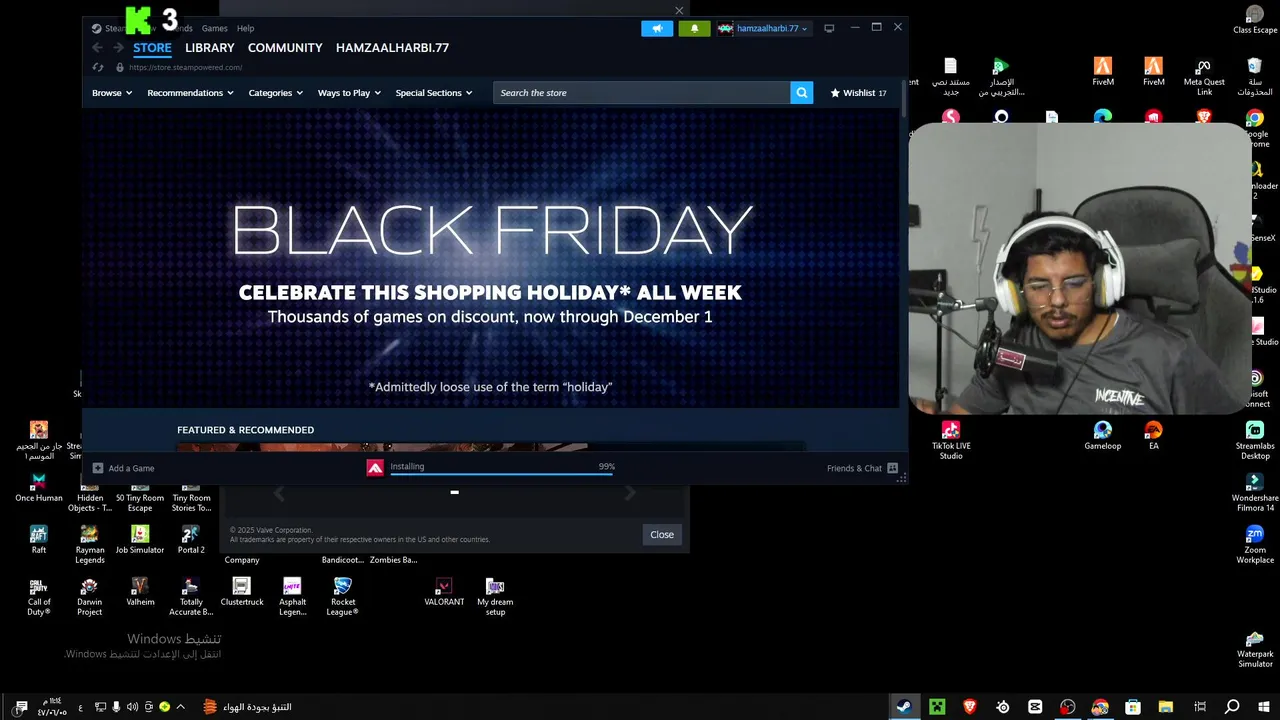Reload the Steam store page
The image size is (1280, 720).
click(98, 67)
